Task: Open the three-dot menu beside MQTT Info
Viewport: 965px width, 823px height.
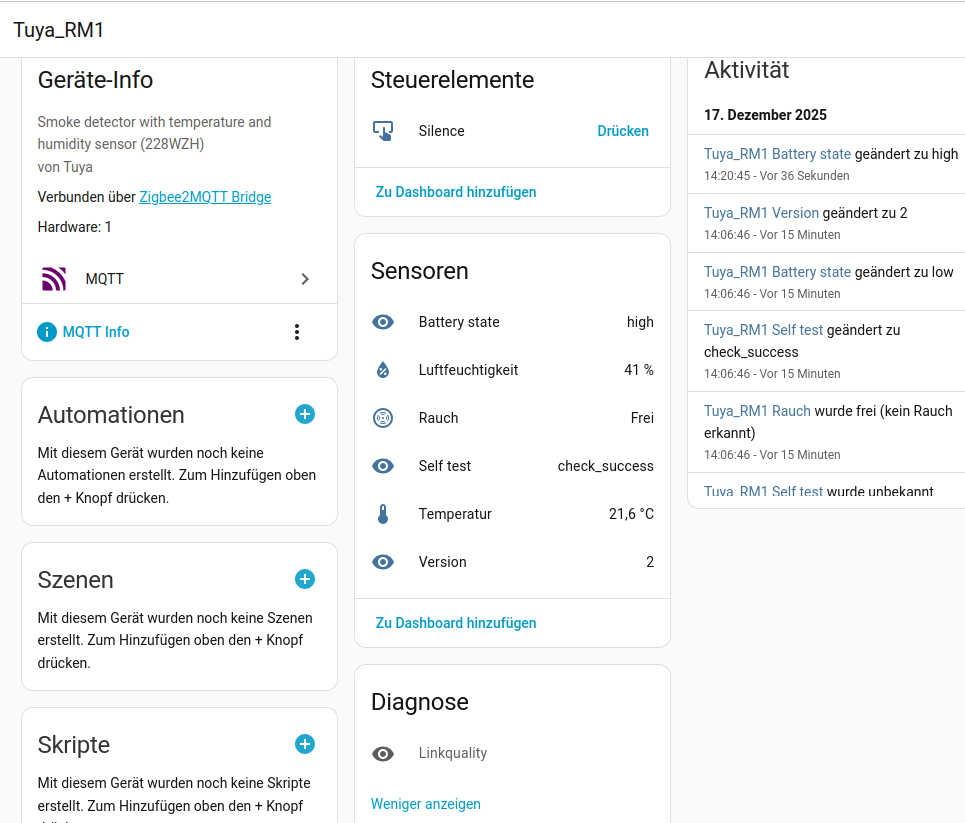Action: 297,332
